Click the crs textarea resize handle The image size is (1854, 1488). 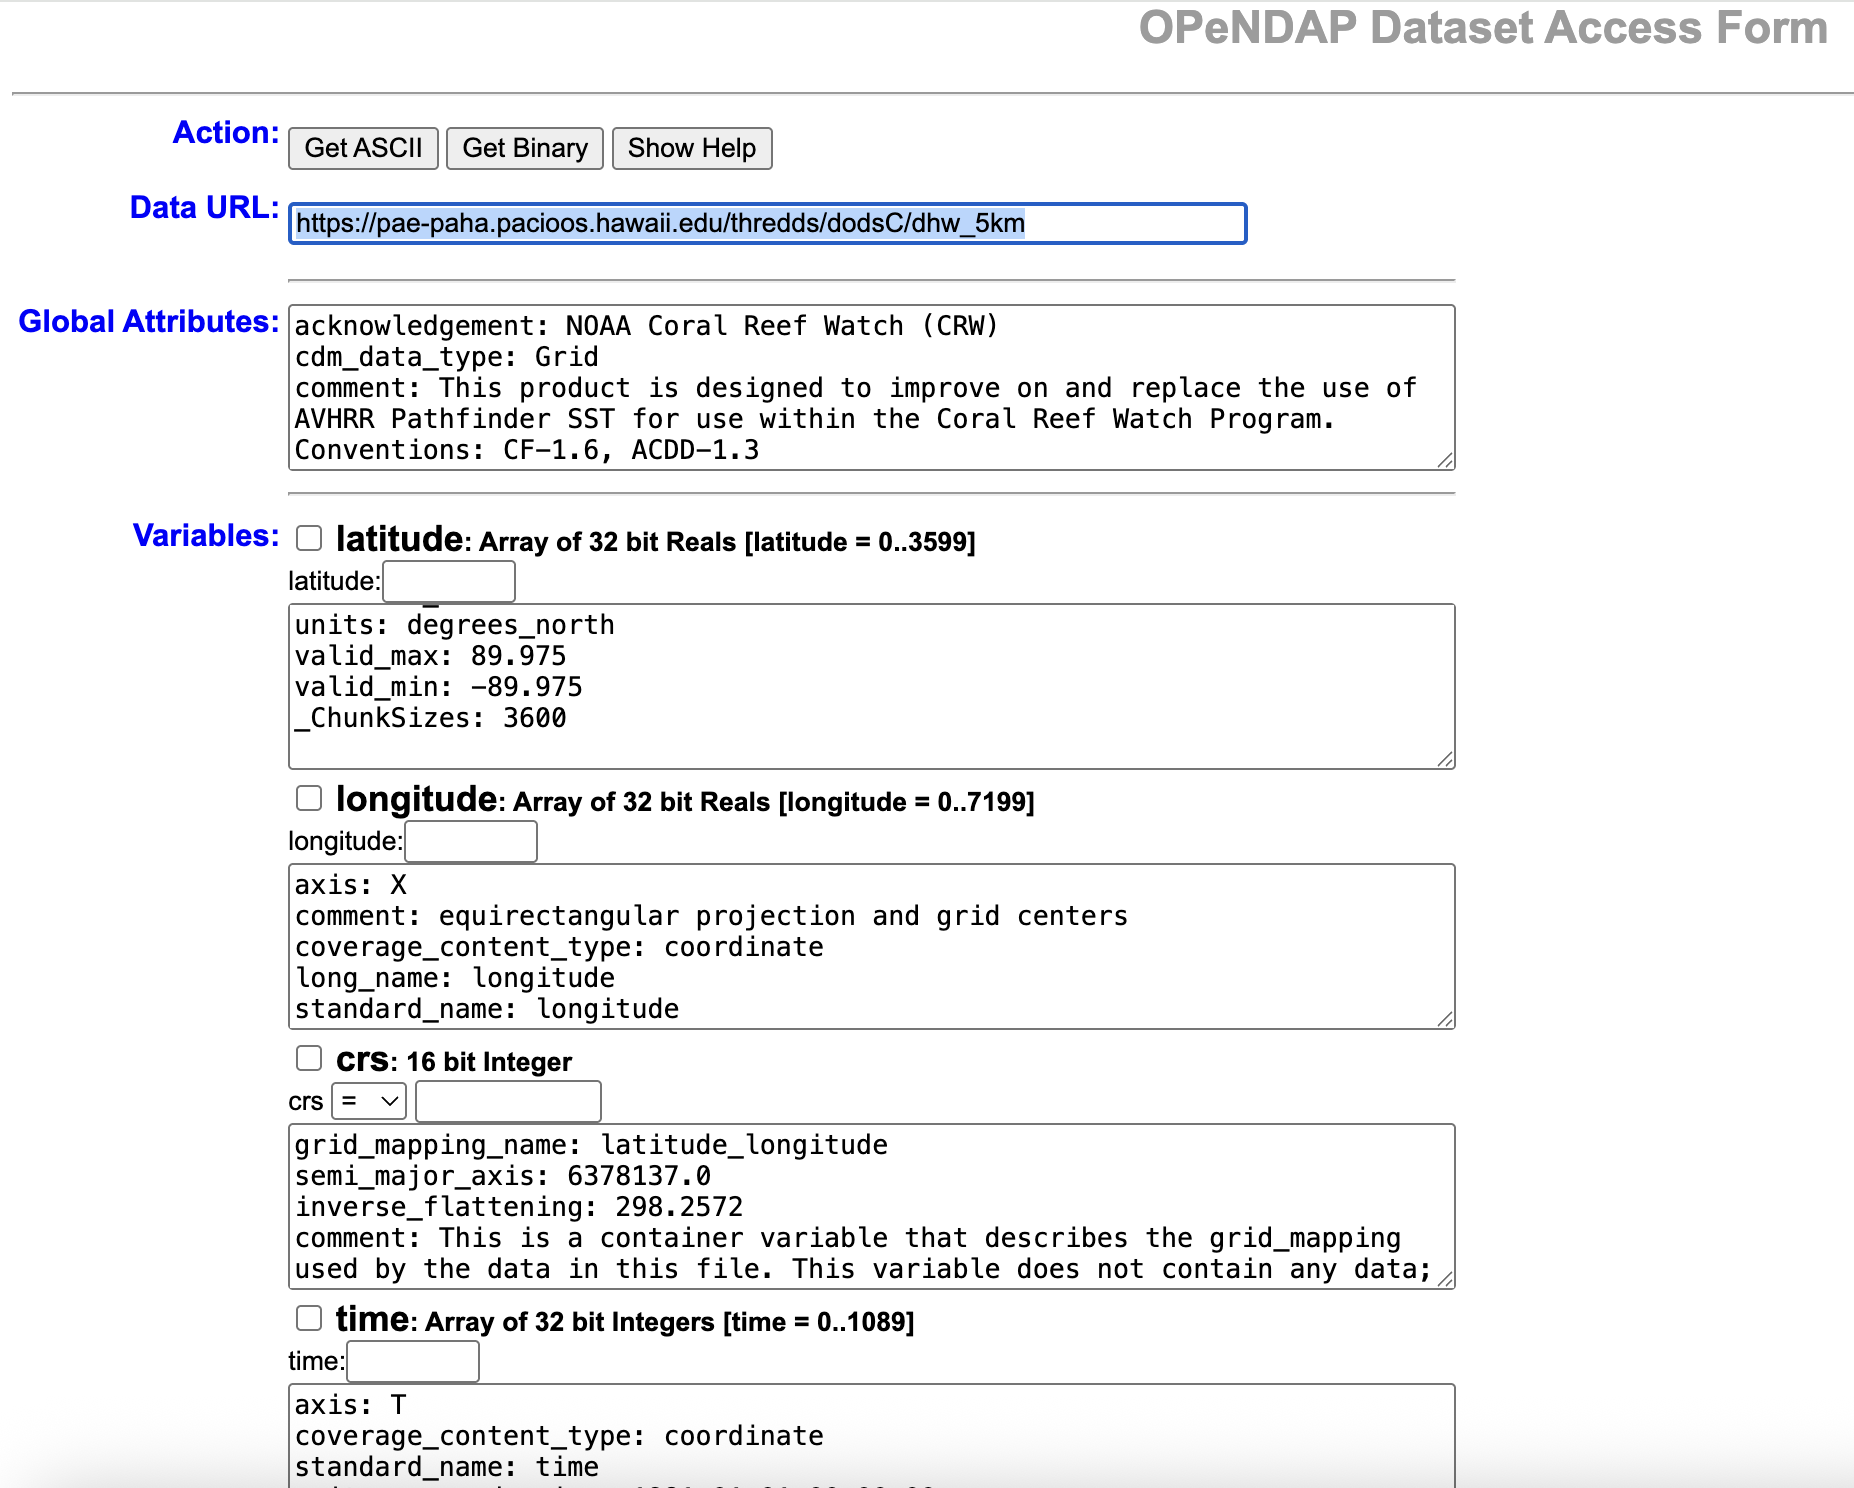point(1445,1279)
